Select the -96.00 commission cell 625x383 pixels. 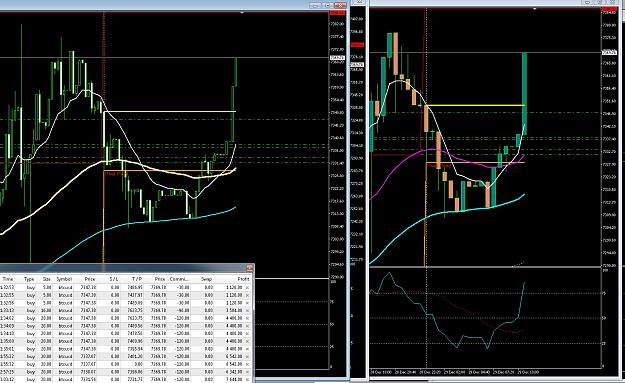183,310
